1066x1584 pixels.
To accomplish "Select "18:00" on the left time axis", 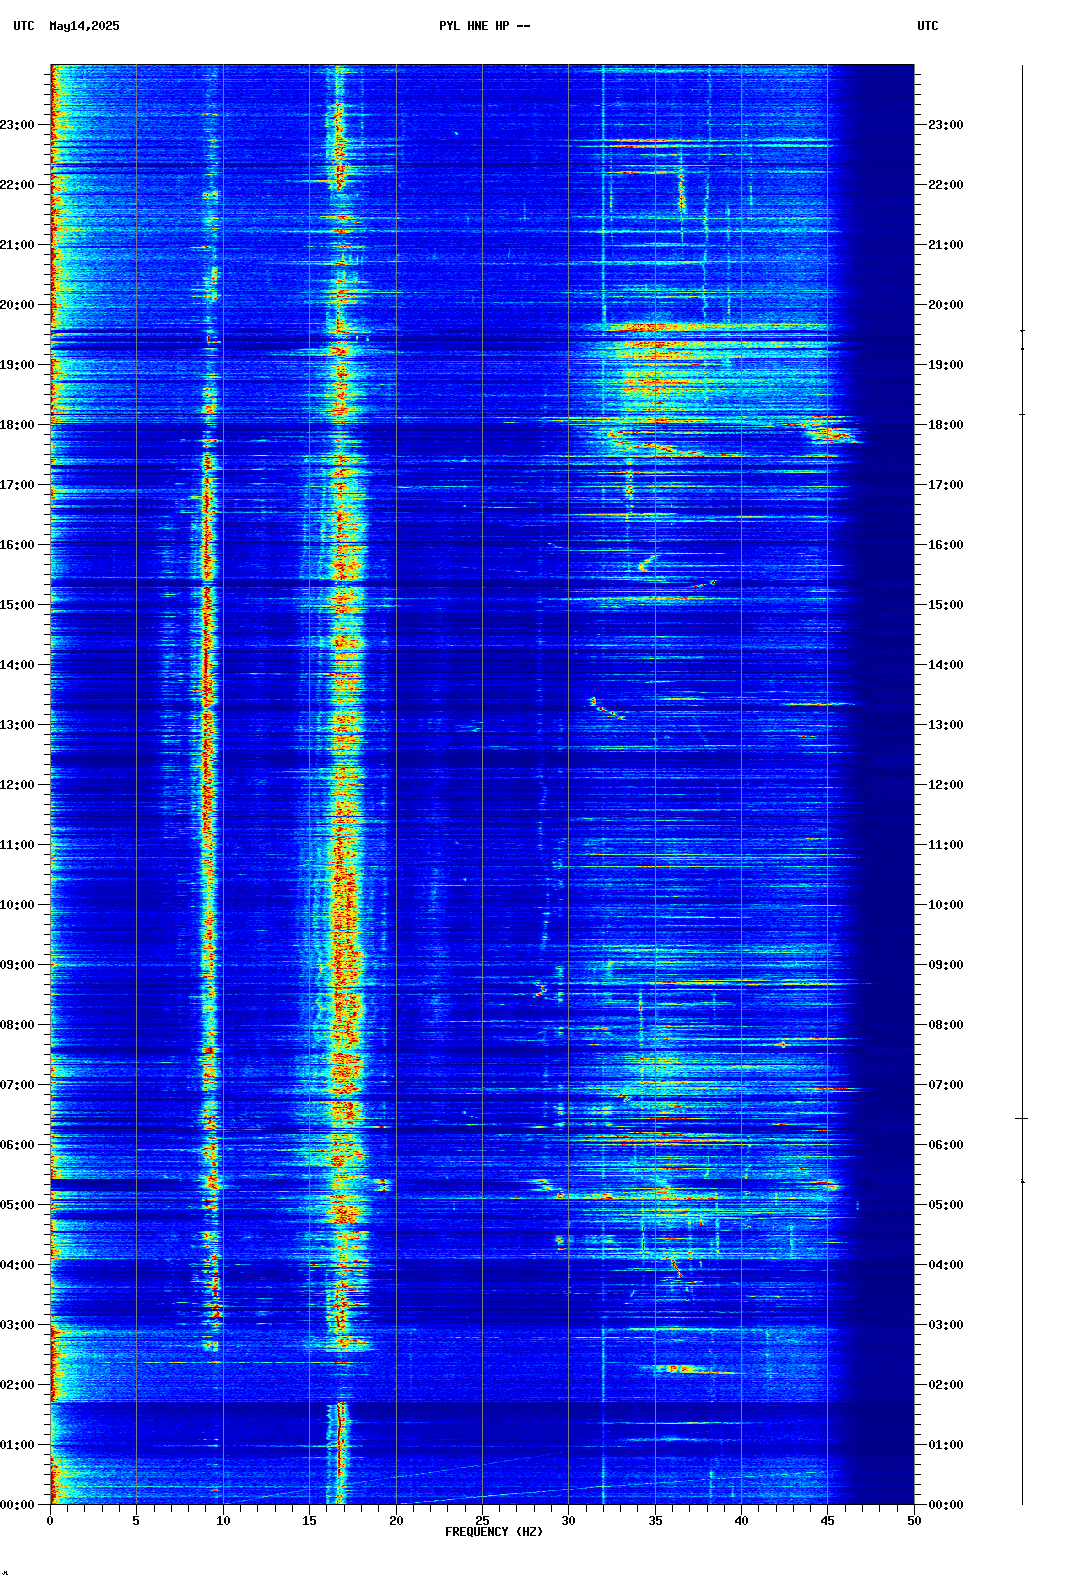I will click(x=17, y=425).
